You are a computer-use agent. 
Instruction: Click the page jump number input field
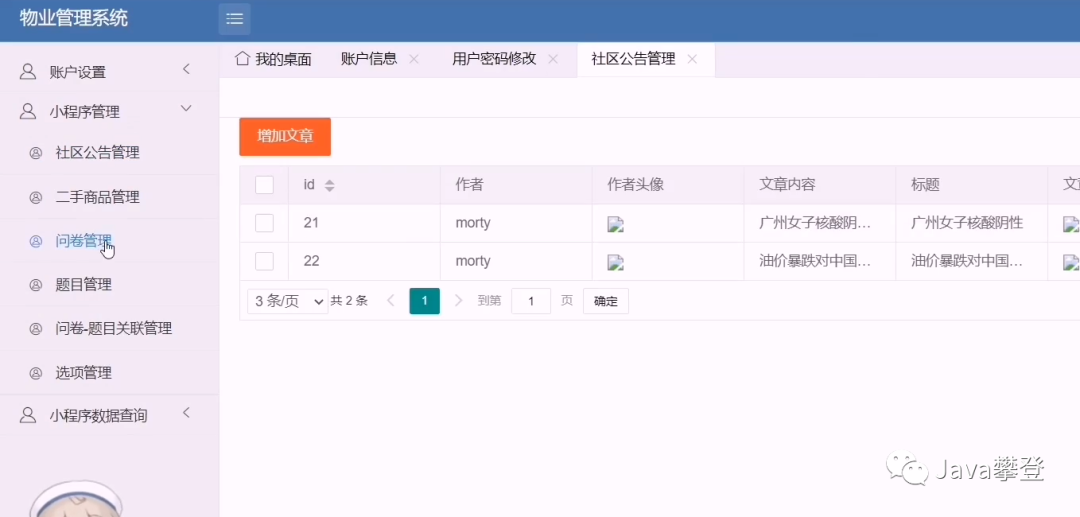click(x=531, y=301)
